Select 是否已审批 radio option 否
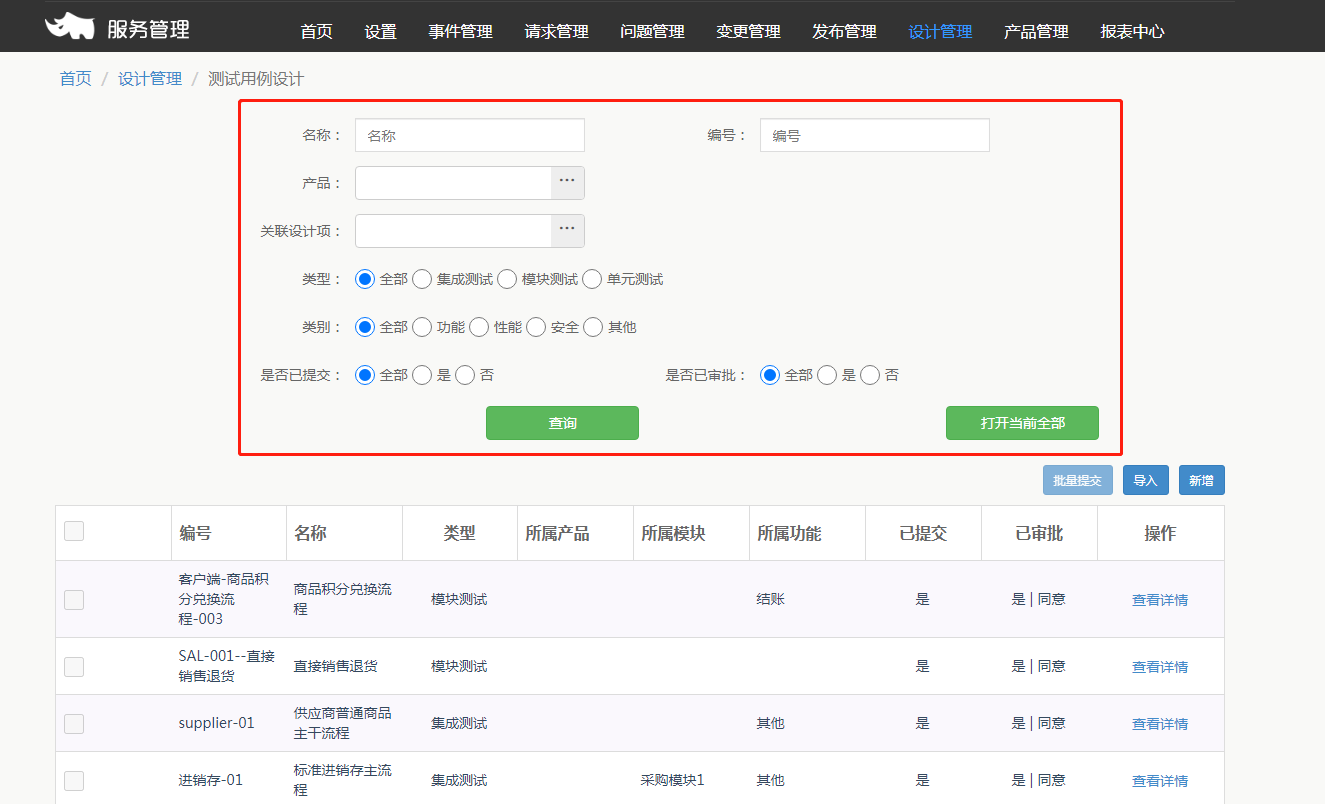 (870, 375)
